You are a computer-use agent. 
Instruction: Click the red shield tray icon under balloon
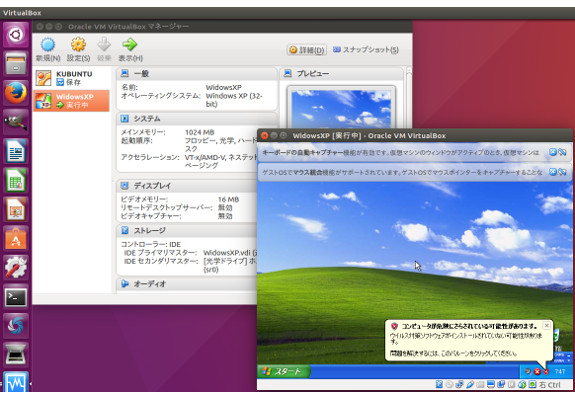tap(546, 372)
